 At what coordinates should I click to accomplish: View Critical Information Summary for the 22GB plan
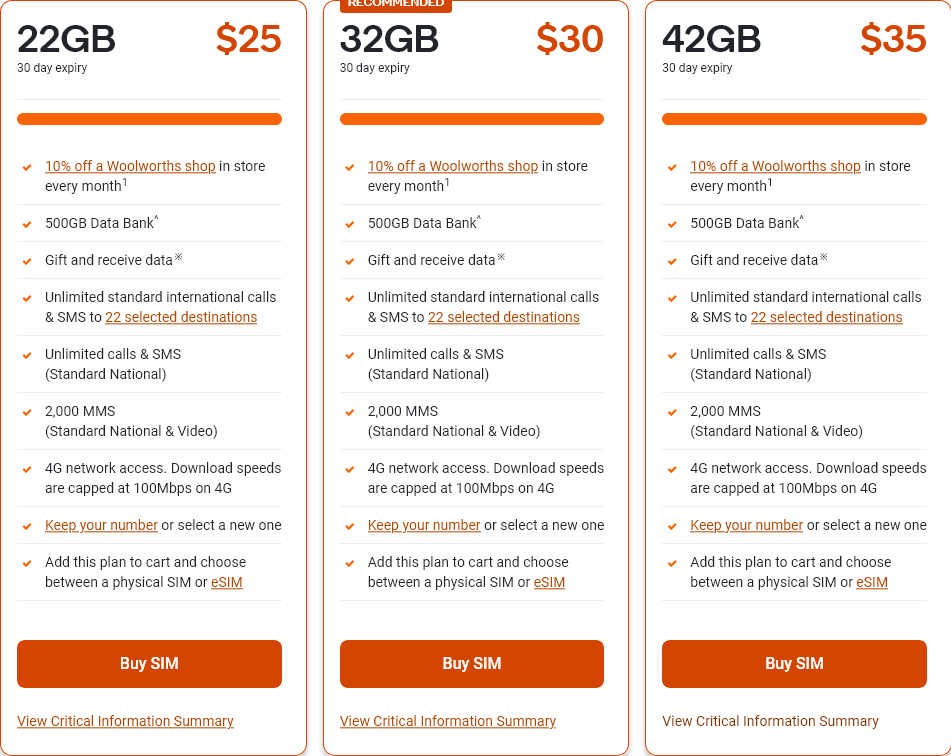click(125, 721)
